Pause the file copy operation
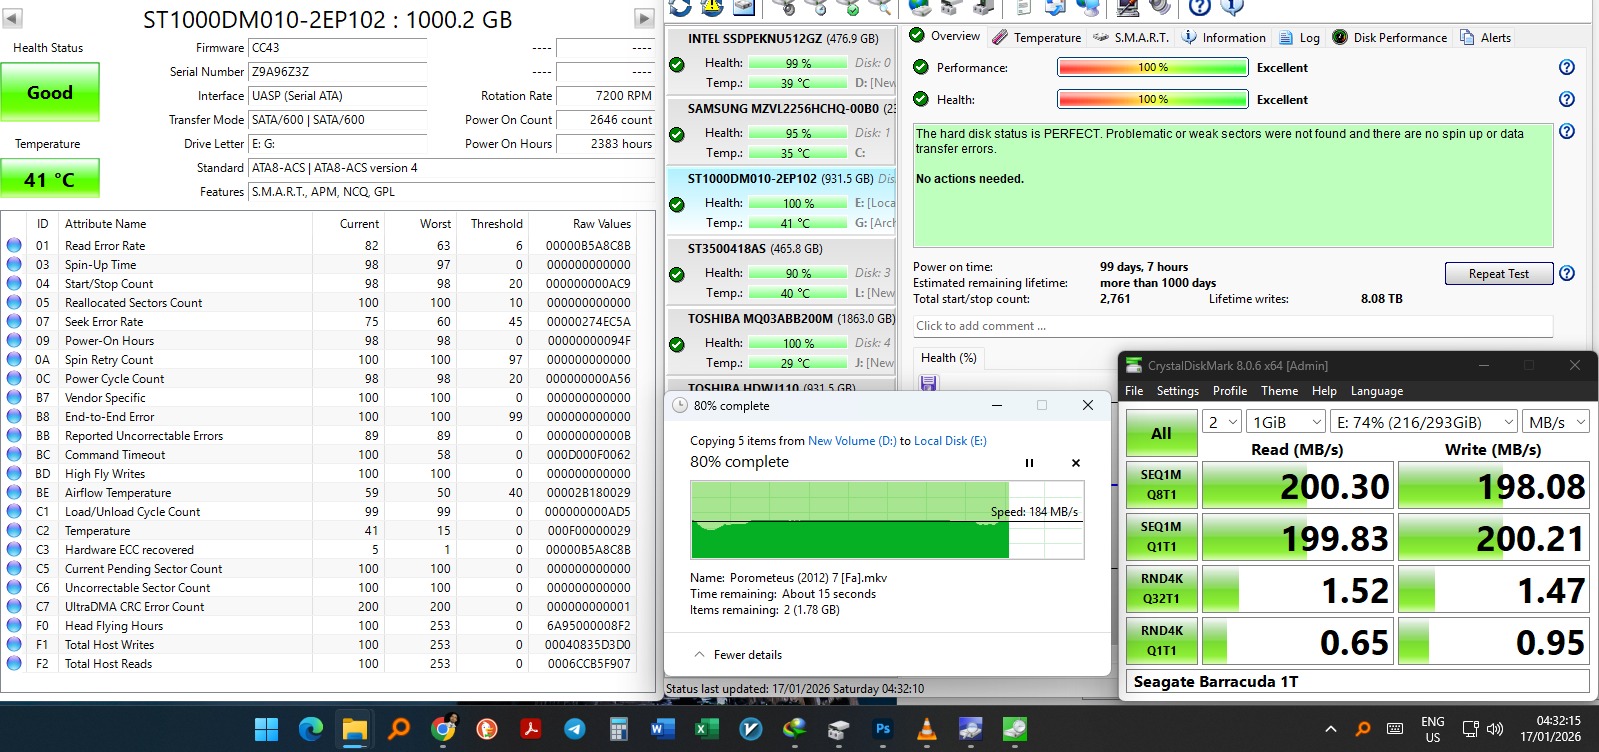The width and height of the screenshot is (1599, 752). coord(1029,463)
